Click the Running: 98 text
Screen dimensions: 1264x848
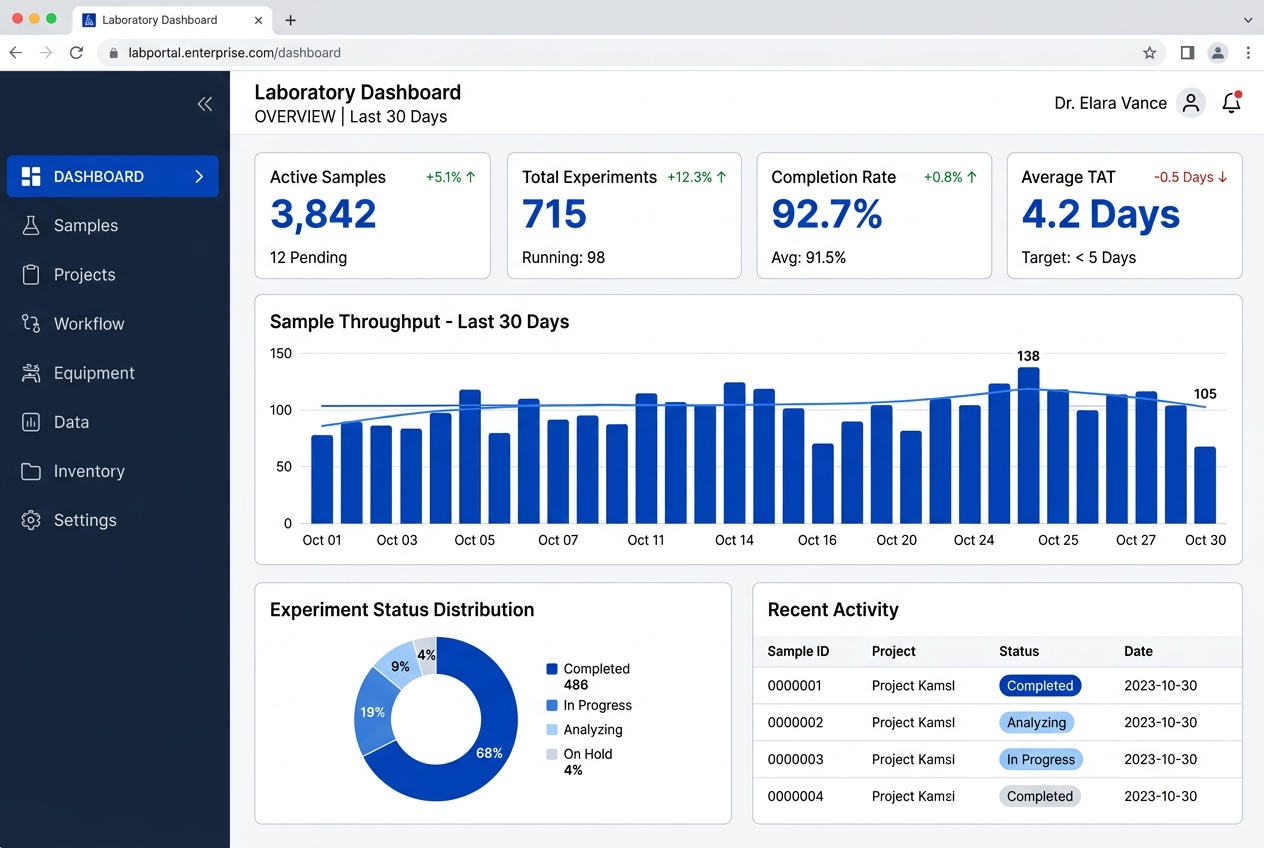click(563, 258)
